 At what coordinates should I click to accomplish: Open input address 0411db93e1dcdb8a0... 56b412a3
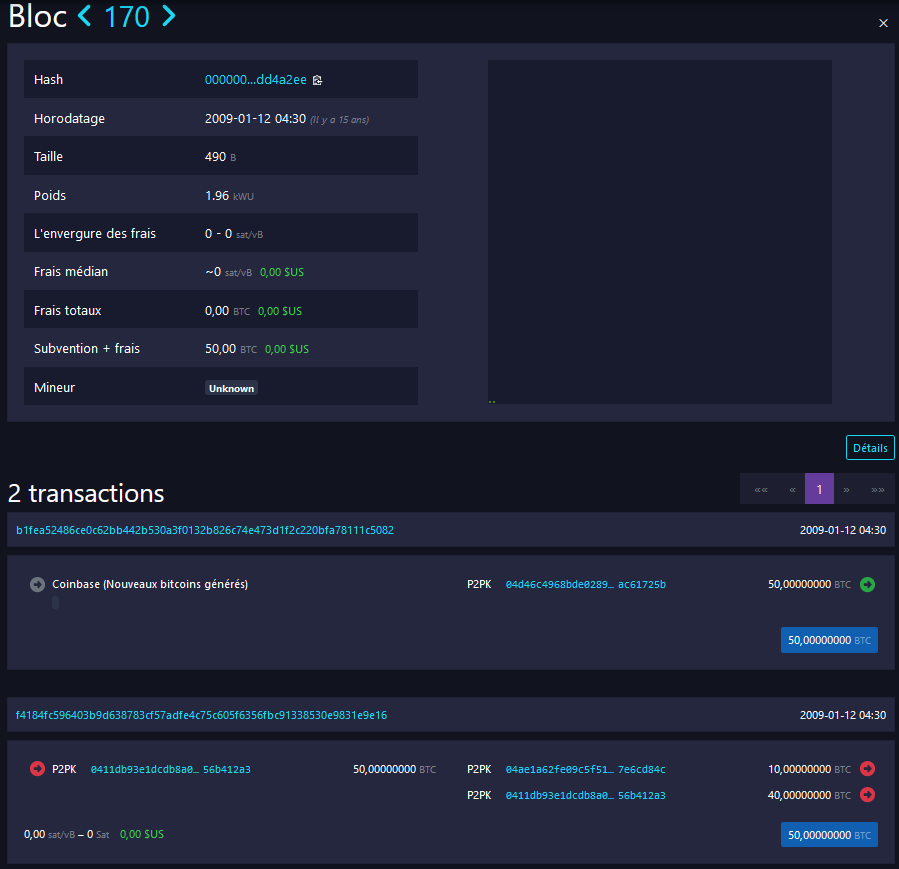coord(170,769)
